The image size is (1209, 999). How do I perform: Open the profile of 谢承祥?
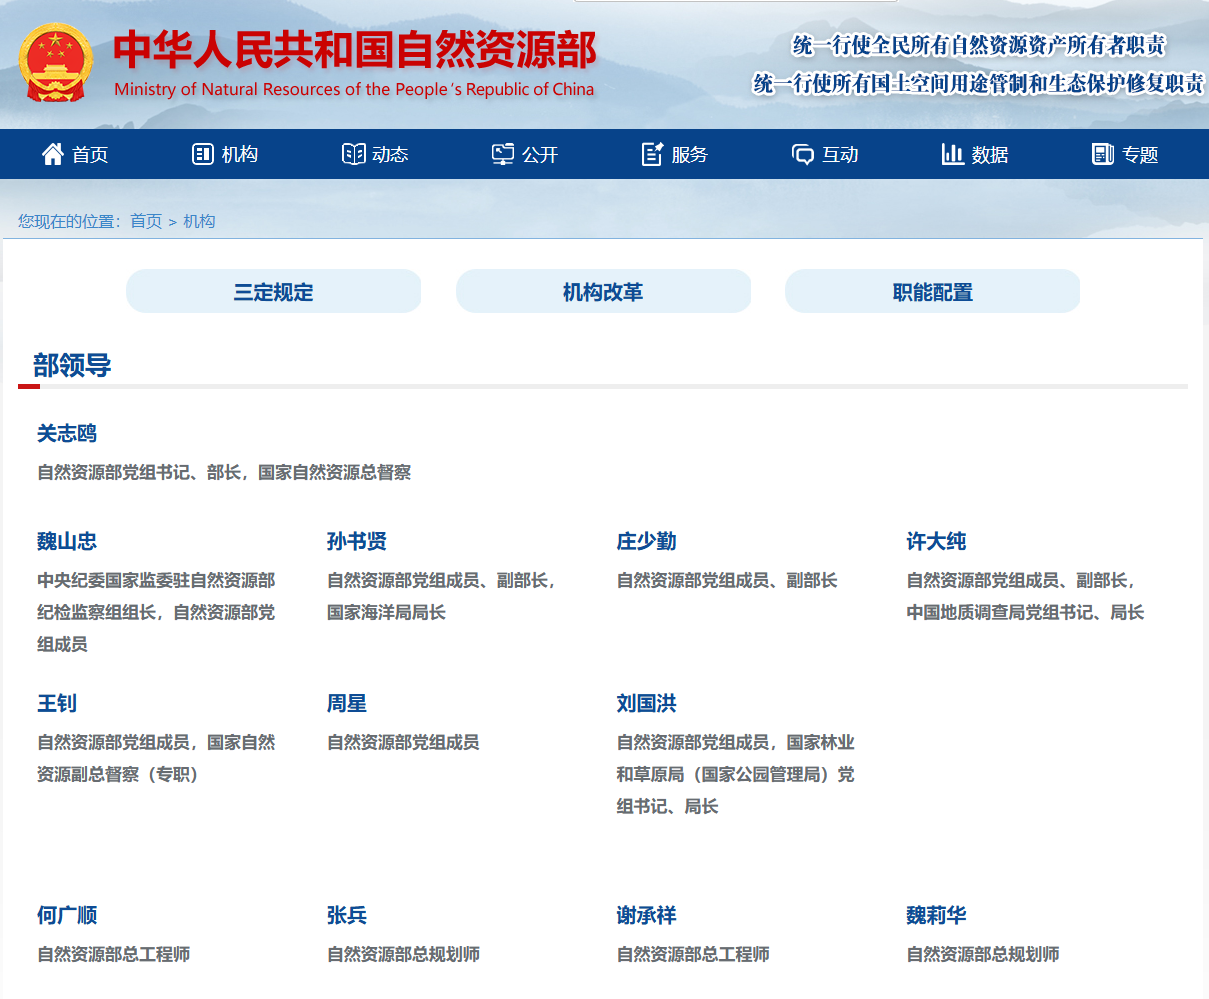[x=647, y=915]
